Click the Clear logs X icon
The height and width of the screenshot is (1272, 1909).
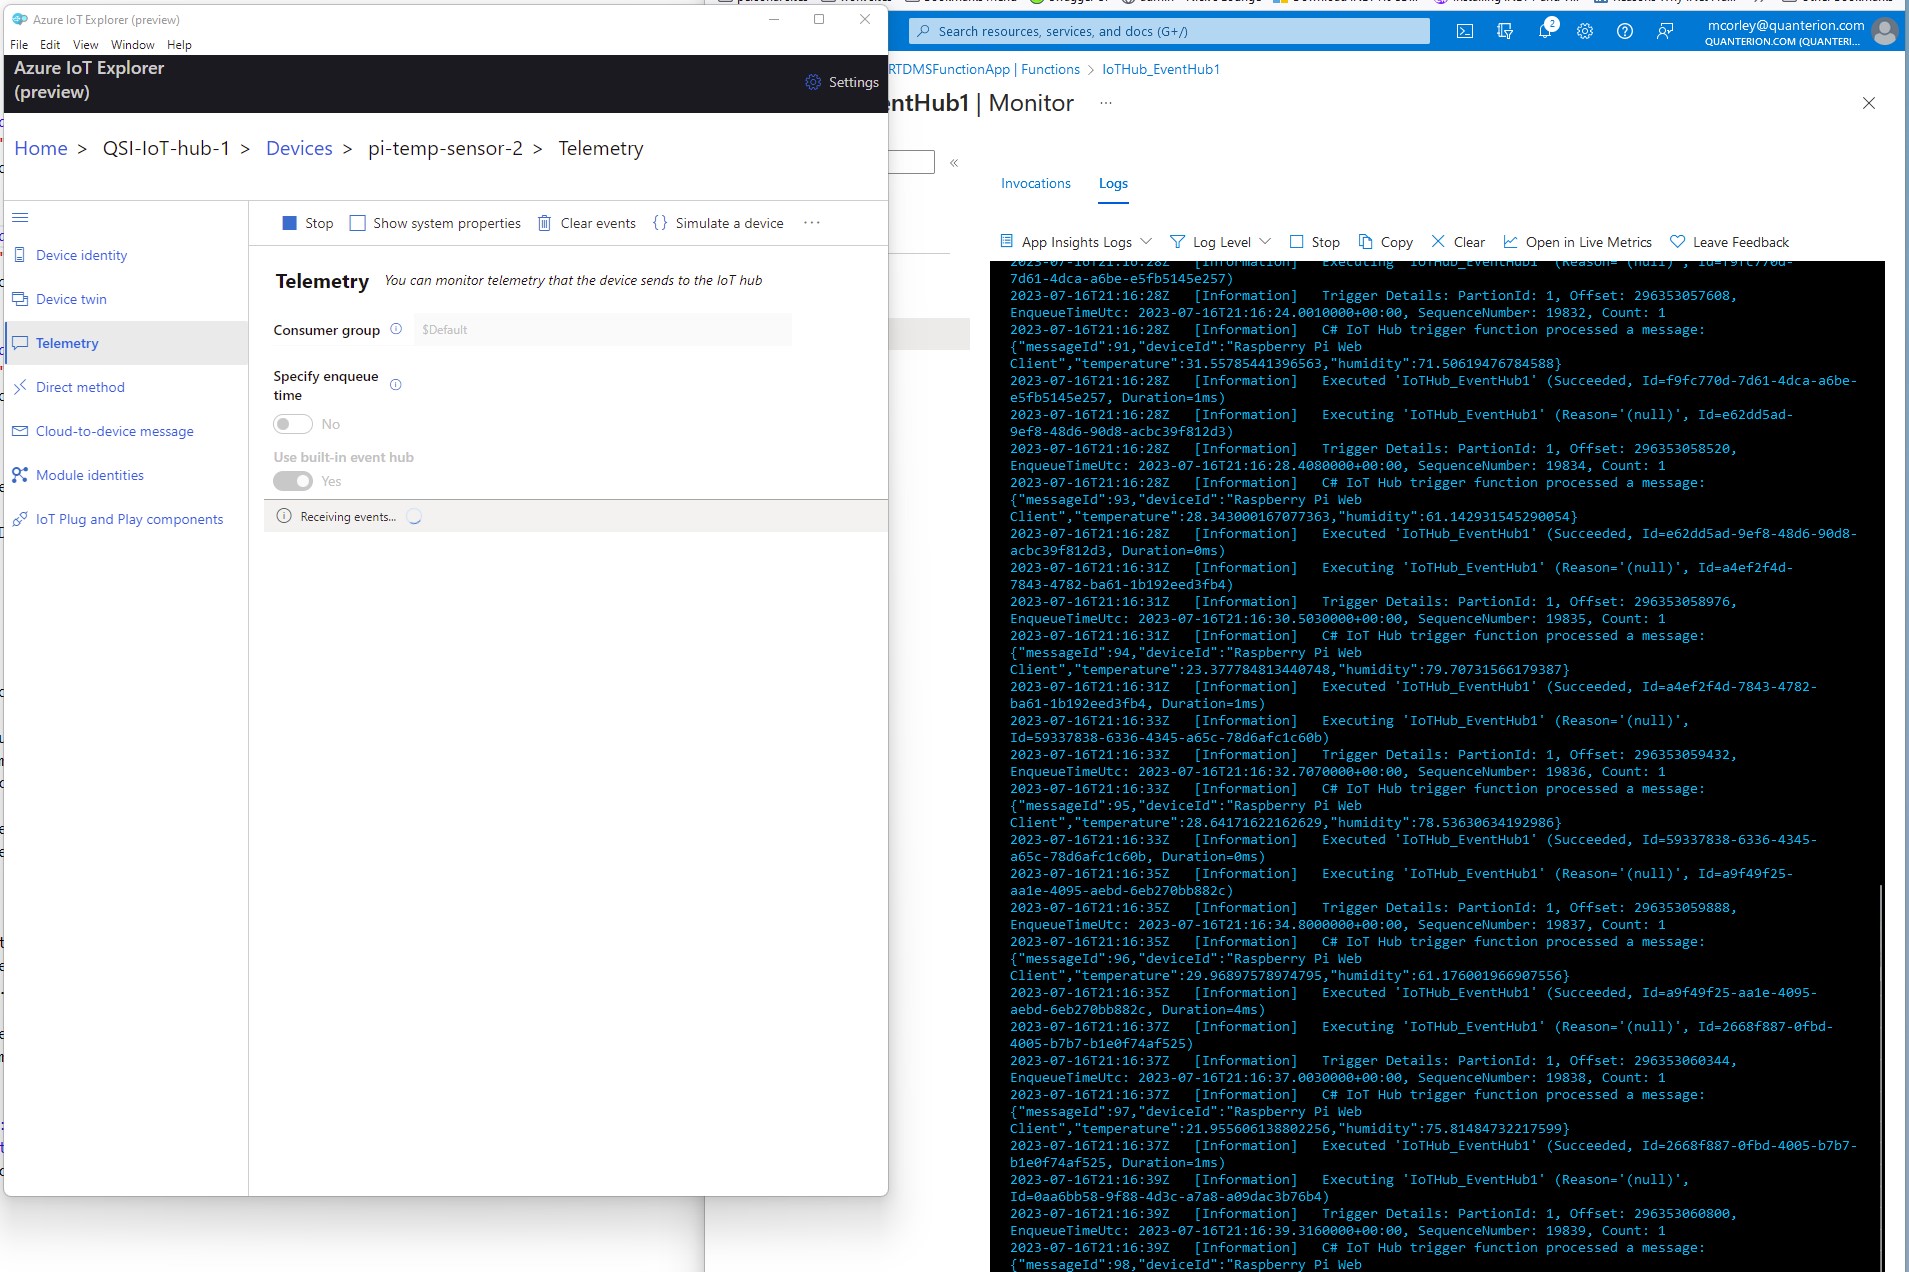(x=1438, y=242)
